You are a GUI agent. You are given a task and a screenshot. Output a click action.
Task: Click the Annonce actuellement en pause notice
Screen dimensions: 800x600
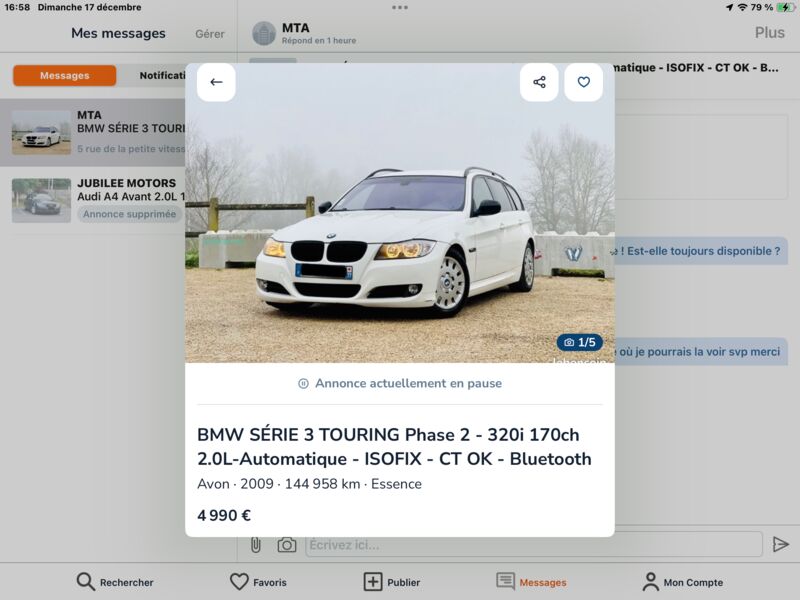pos(400,383)
